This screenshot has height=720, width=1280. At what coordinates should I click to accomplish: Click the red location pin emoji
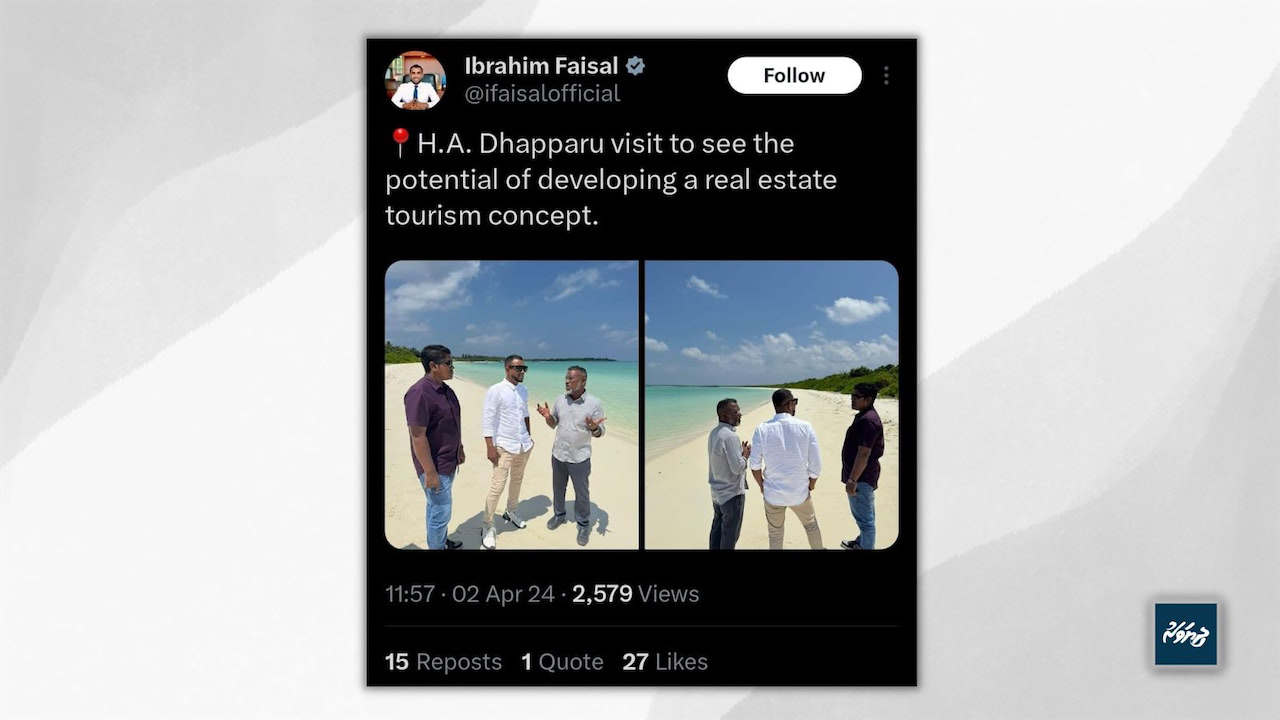pyautogui.click(x=399, y=143)
